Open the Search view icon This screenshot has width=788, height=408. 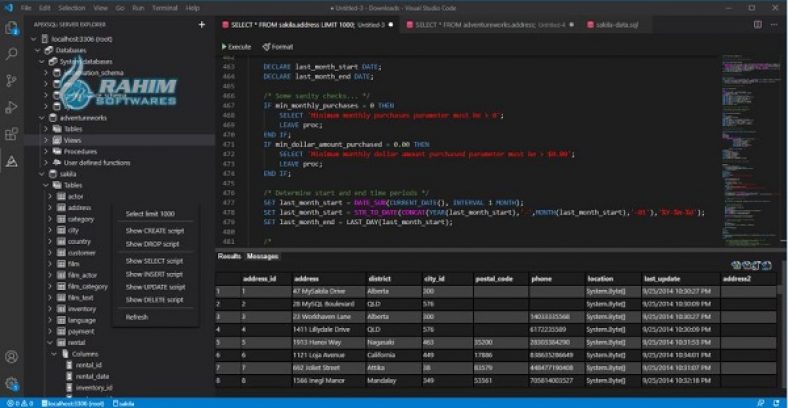tap(11, 54)
